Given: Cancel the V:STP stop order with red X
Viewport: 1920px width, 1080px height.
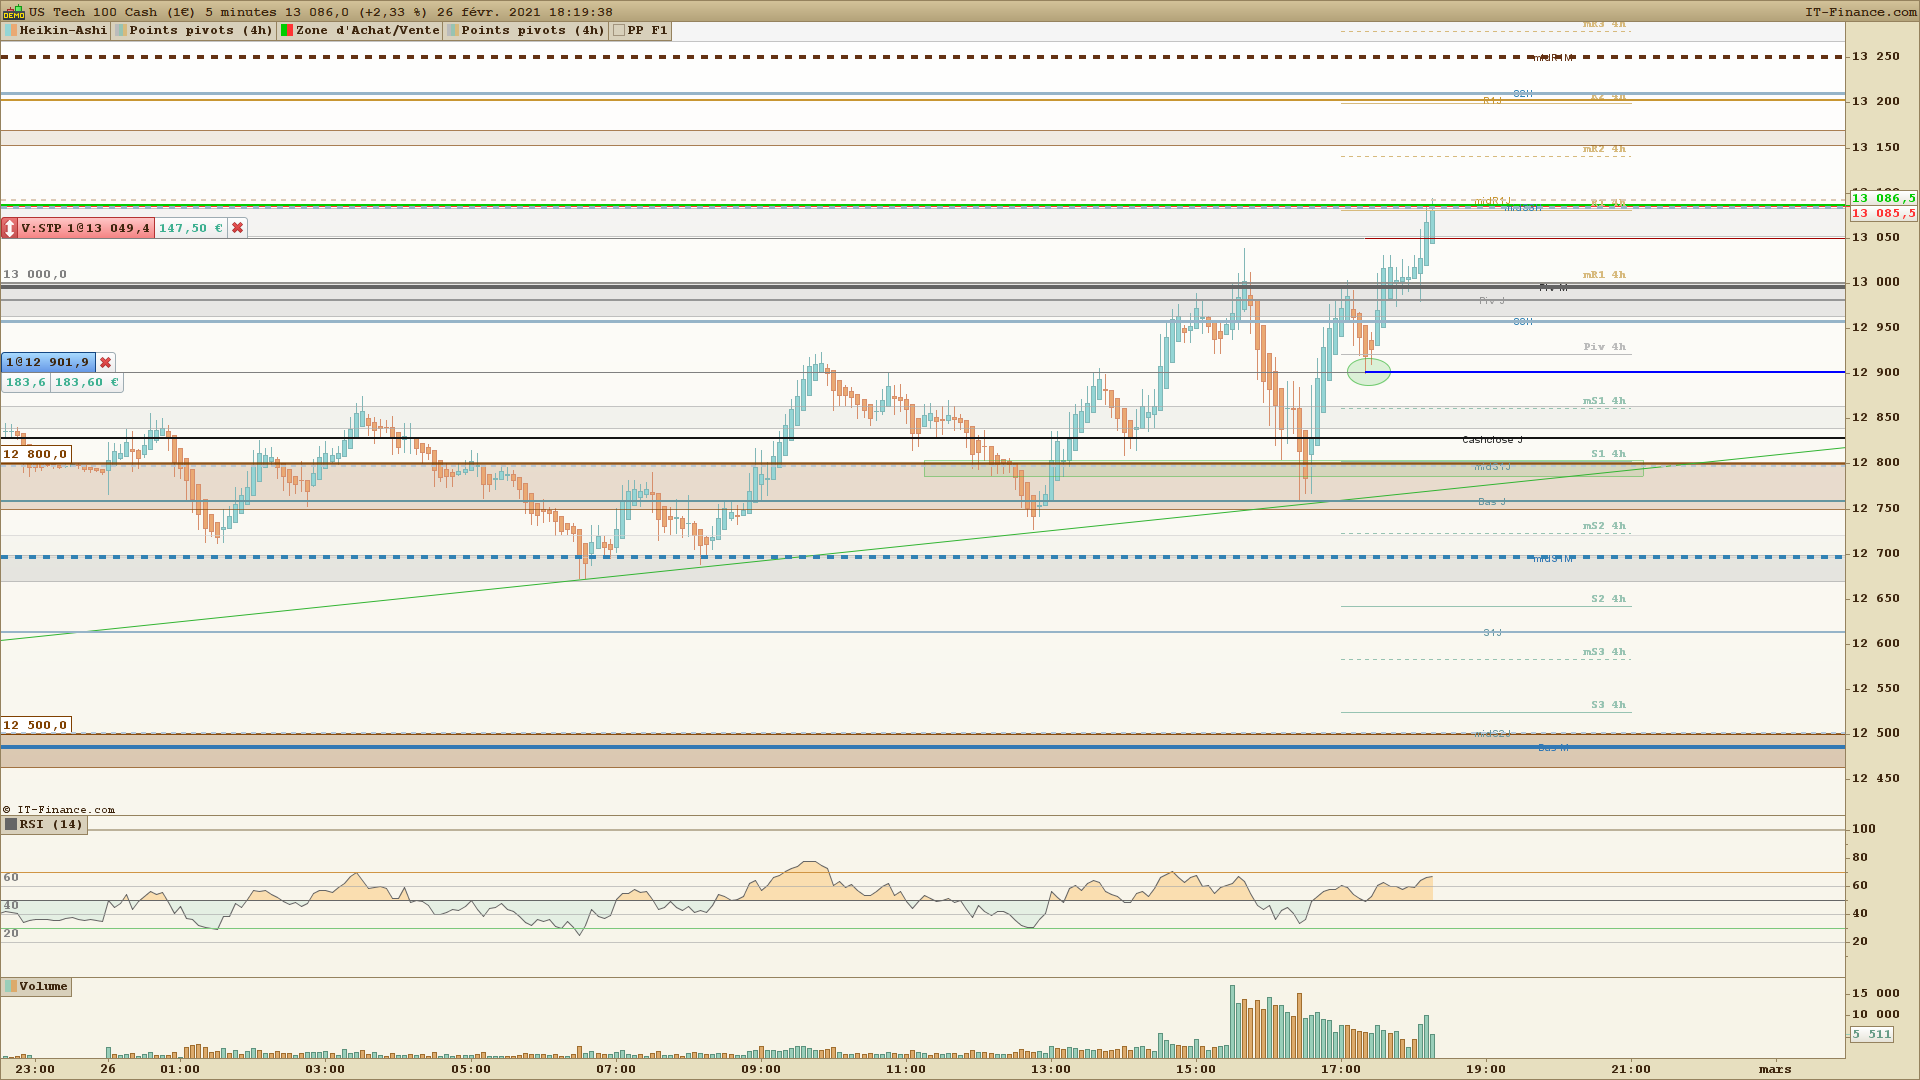Looking at the screenshot, I should click(238, 228).
